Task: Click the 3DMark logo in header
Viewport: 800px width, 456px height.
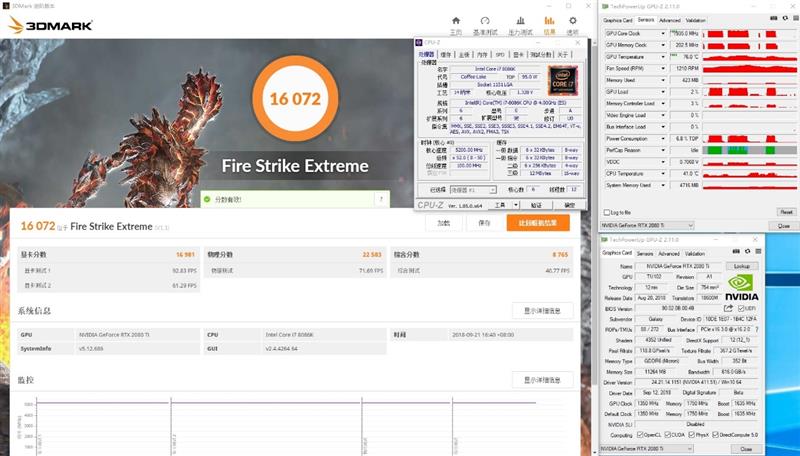Action: click(x=50, y=25)
